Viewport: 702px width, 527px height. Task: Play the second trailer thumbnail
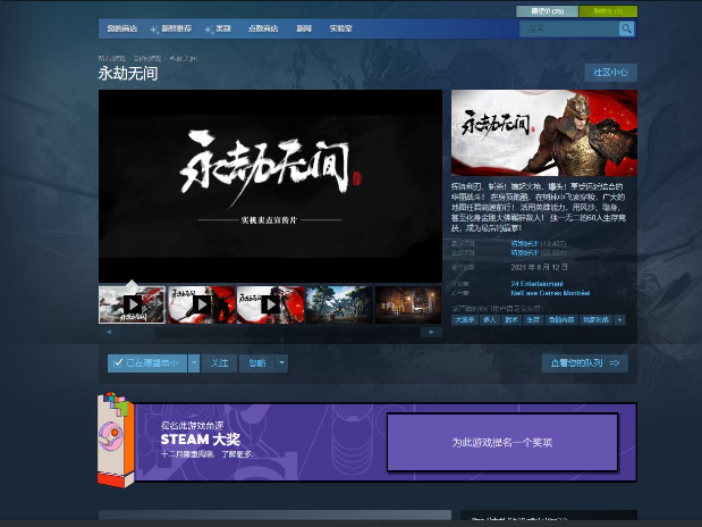click(x=201, y=305)
